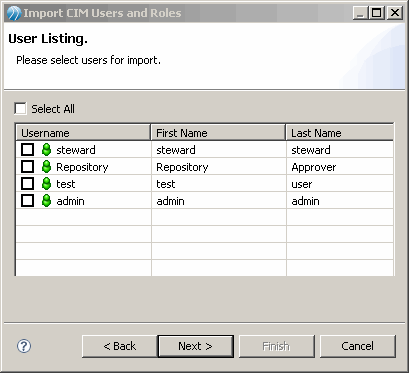Click the green user icon beside steward
Image resolution: width=409 pixels, height=373 pixels.
pyautogui.click(x=47, y=150)
